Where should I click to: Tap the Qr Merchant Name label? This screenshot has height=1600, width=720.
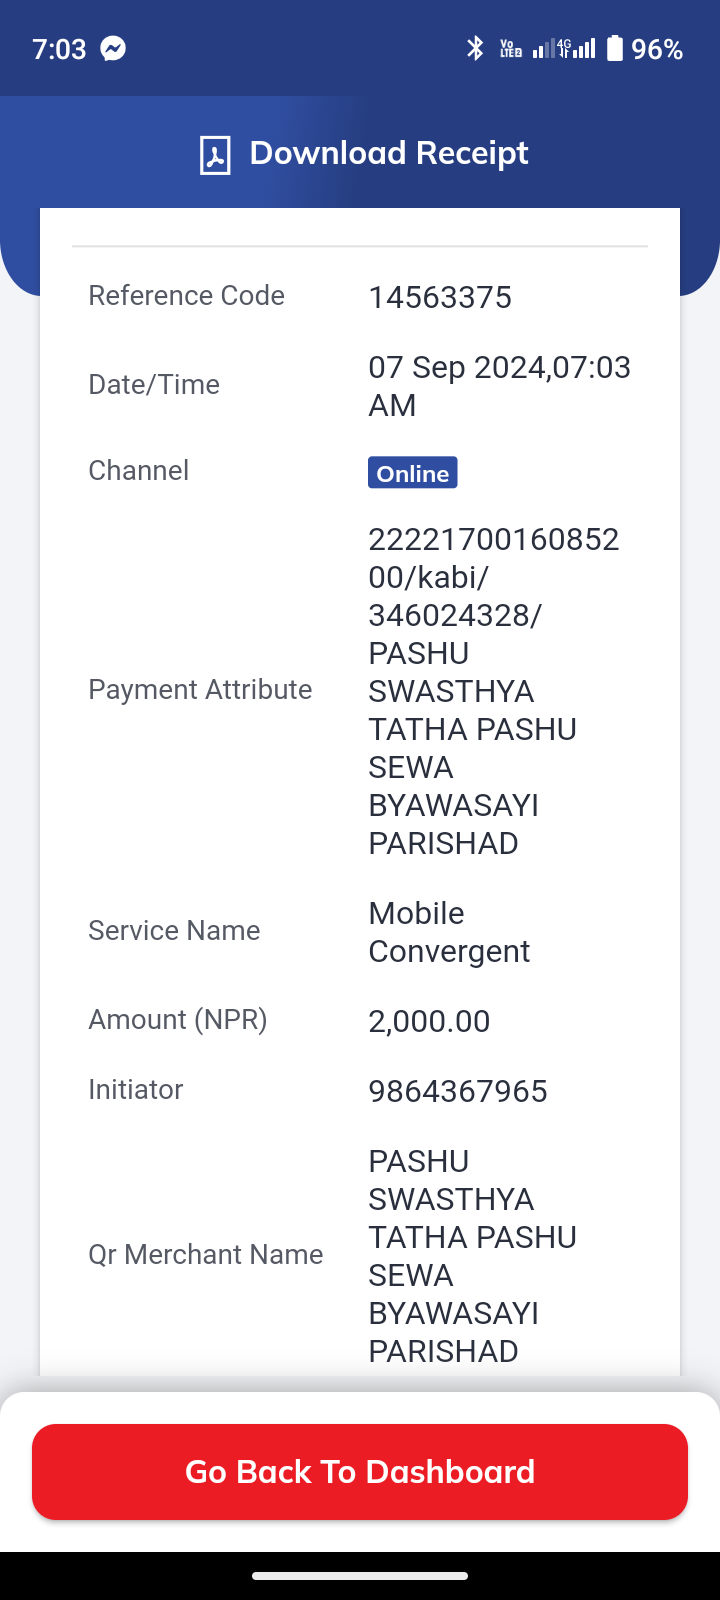[x=206, y=1255]
